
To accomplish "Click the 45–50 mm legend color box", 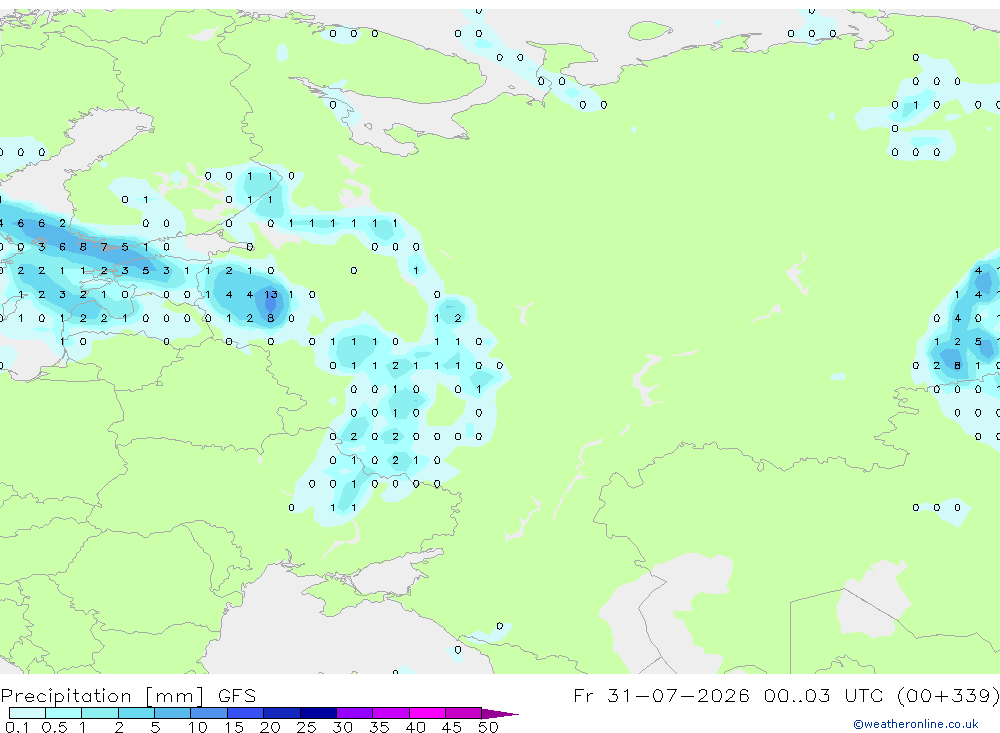I will coord(464,713).
